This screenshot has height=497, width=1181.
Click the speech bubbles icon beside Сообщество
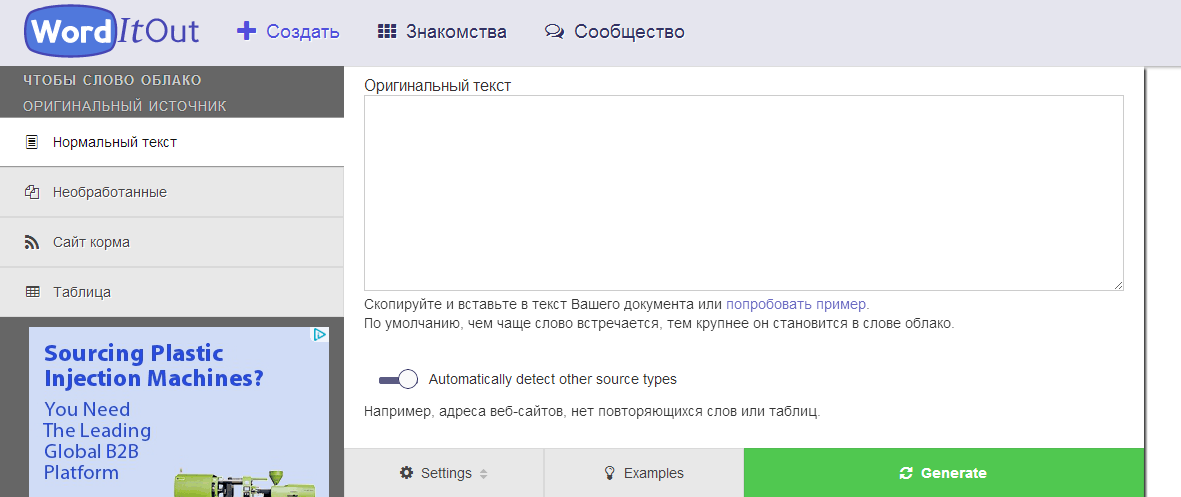click(554, 32)
